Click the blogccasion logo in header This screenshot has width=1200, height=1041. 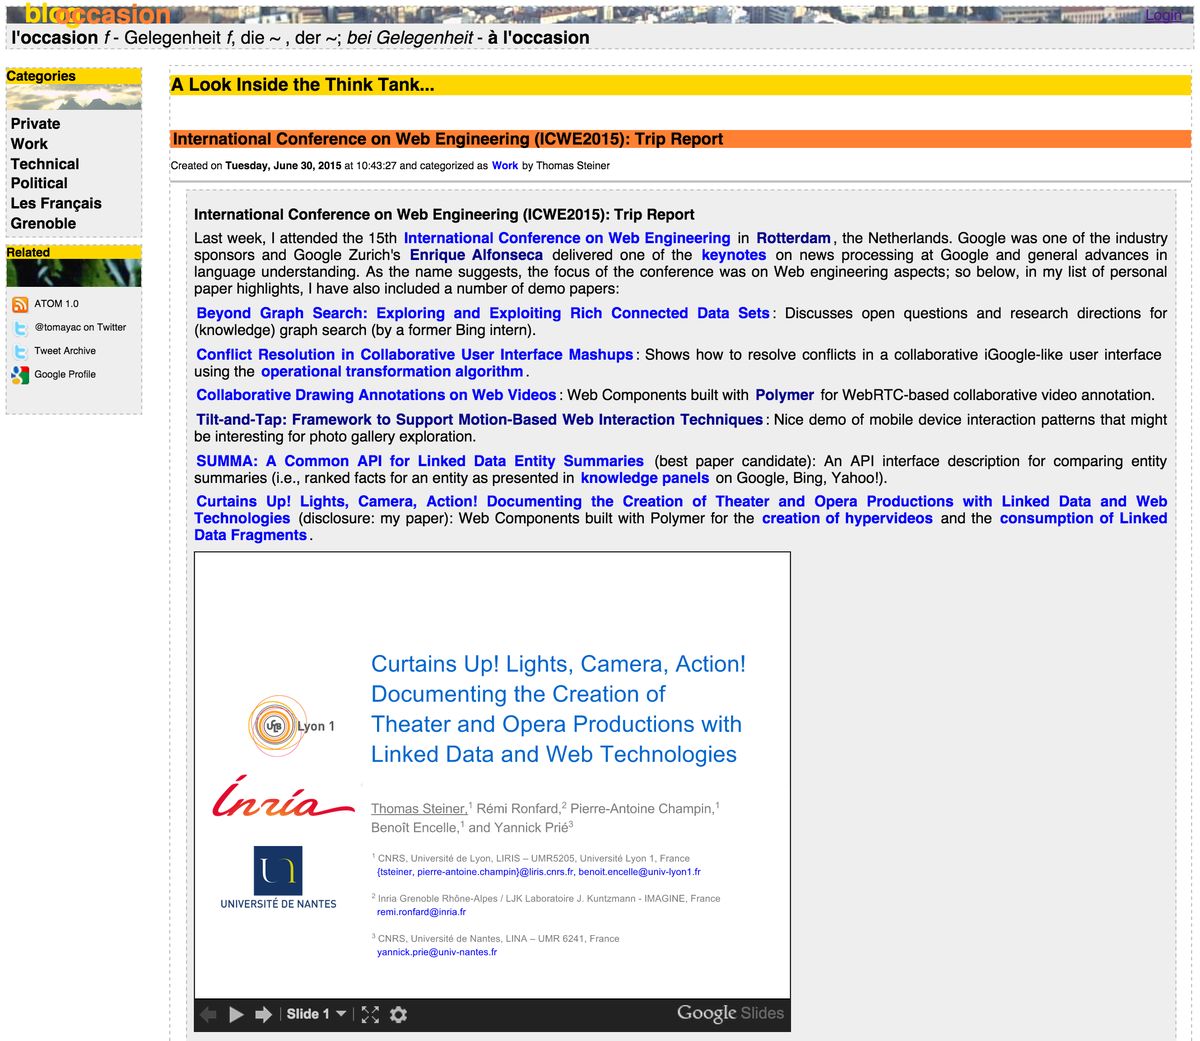pos(97,14)
